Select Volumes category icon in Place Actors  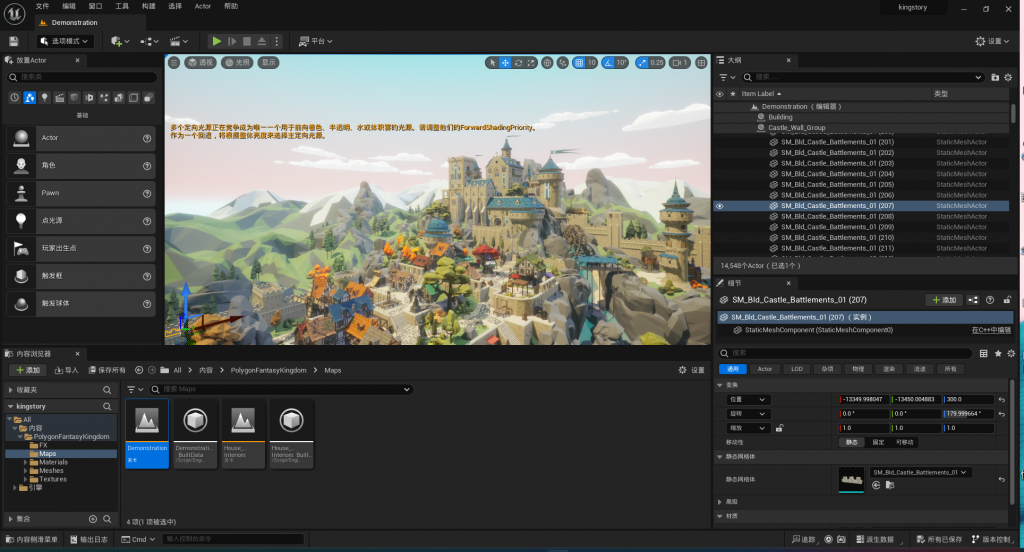click(133, 97)
